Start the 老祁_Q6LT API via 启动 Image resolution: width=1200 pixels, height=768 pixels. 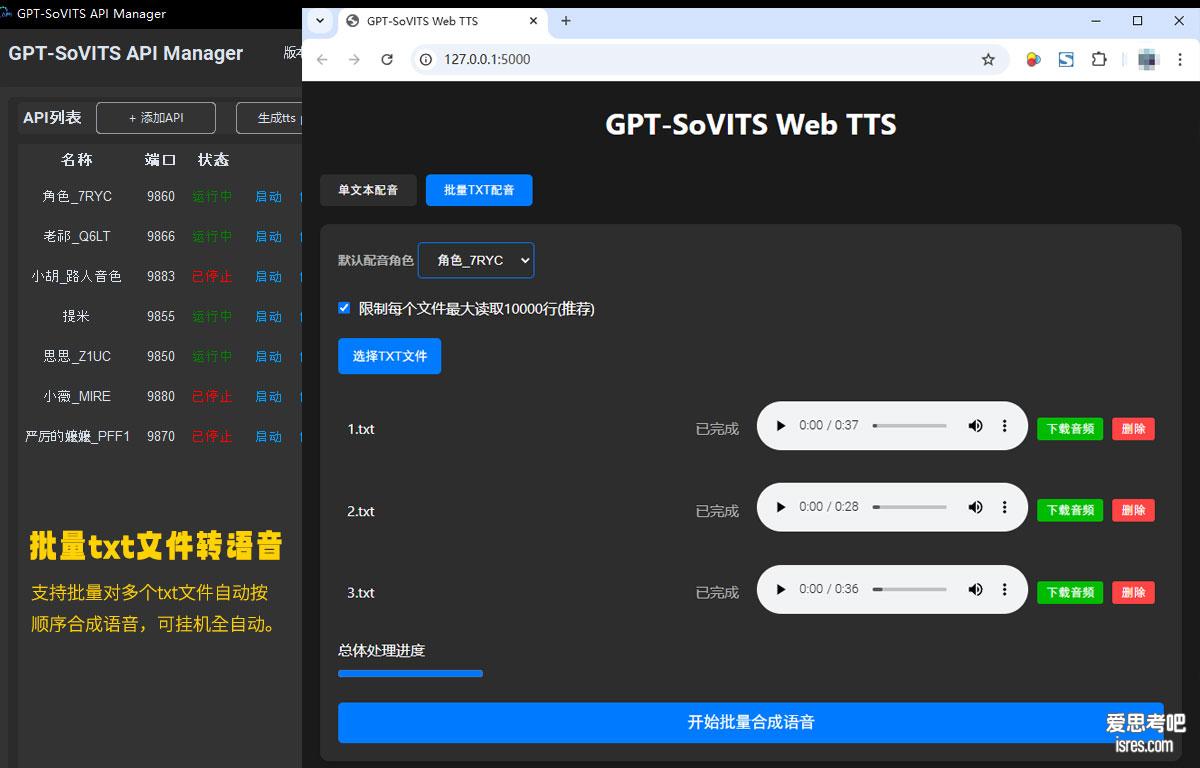[x=268, y=237]
